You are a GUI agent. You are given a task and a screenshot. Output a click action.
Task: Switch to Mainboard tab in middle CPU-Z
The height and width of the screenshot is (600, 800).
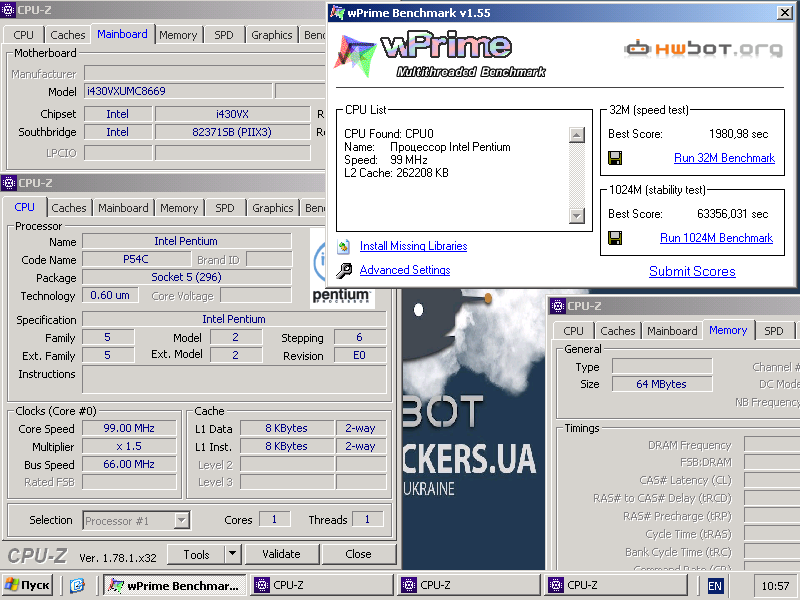pos(123,208)
